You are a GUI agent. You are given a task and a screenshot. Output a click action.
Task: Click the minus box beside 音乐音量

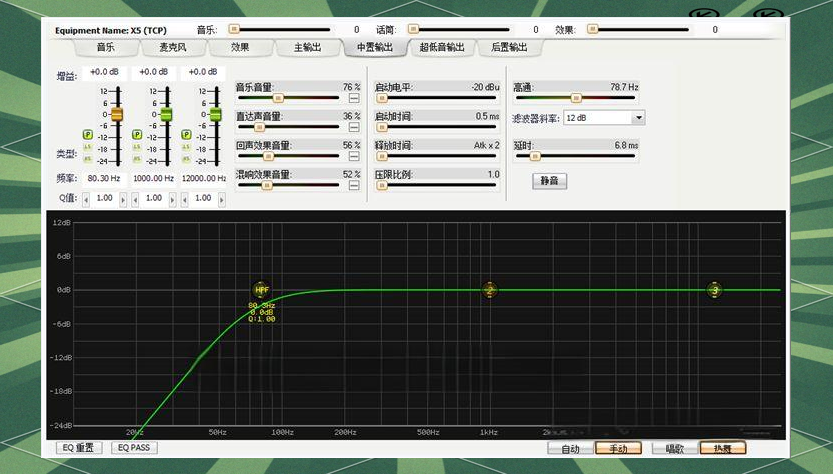tap(354, 98)
